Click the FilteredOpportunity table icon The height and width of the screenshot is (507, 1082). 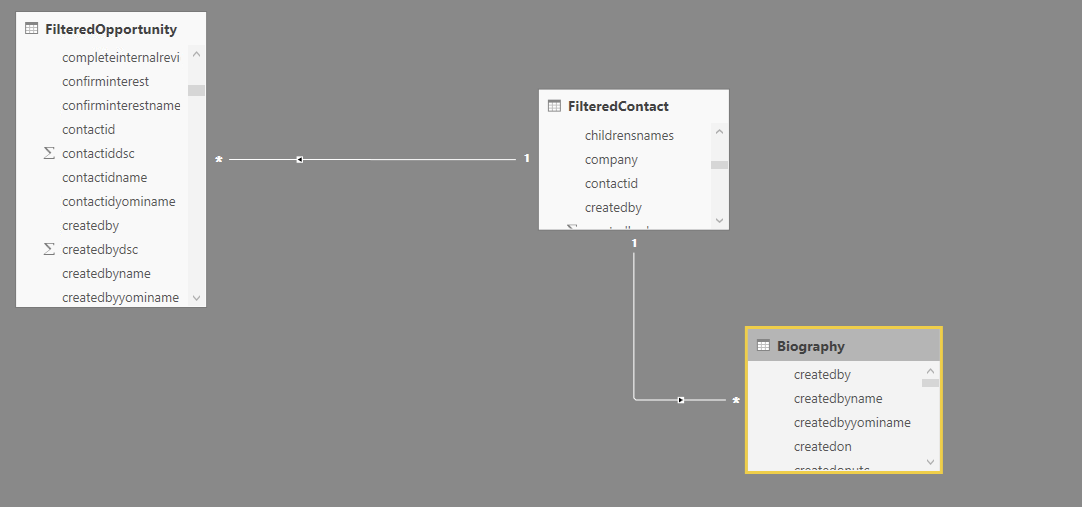(x=31, y=29)
